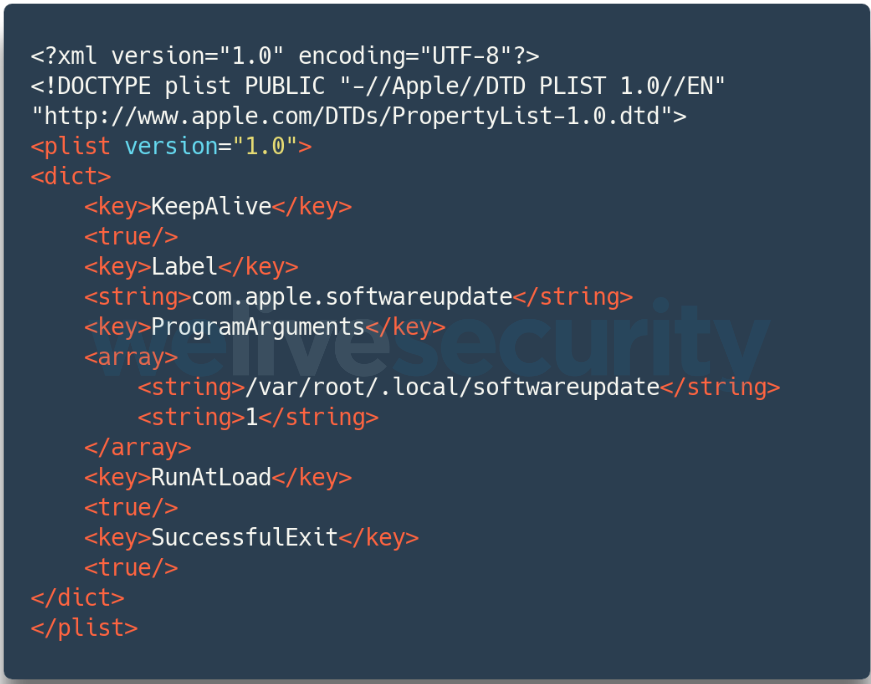The height and width of the screenshot is (684, 871).
Task: Click the opening dict tag
Action: point(71,176)
